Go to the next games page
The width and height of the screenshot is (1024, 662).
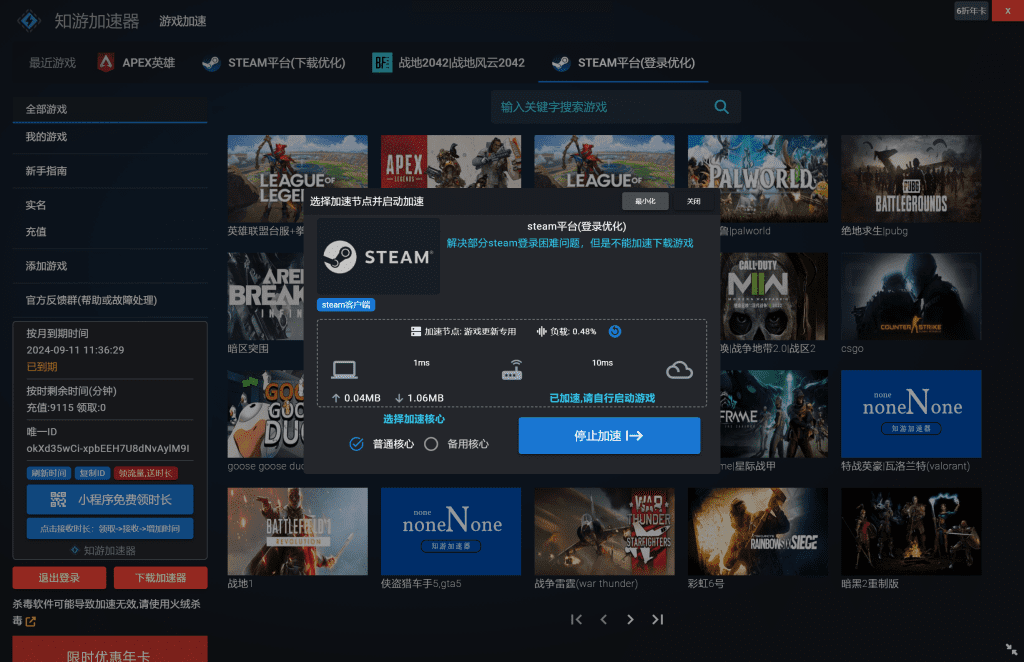tap(630, 619)
